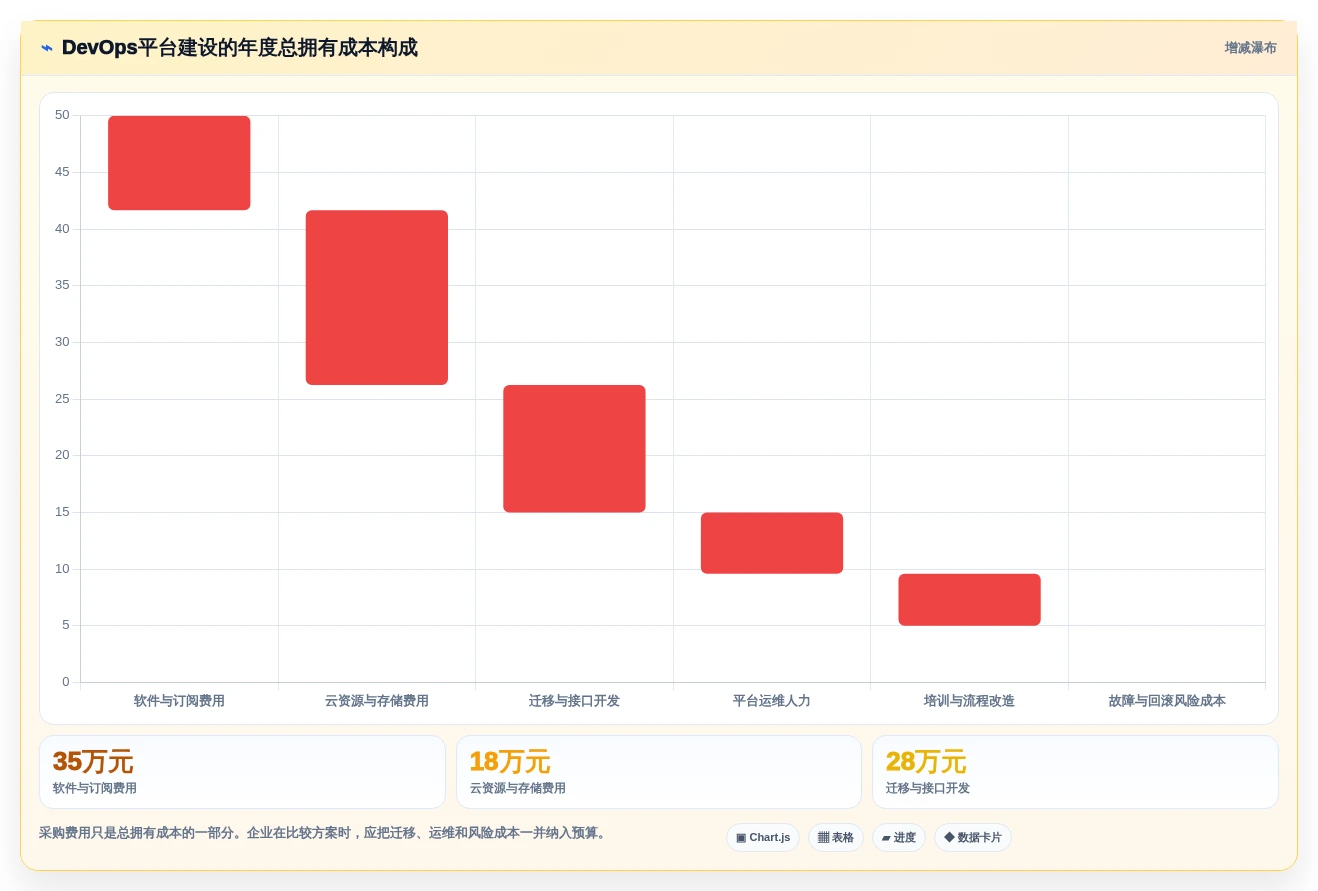Click the 培训与流程改造 waterfall bar
The width and height of the screenshot is (1318, 891).
[969, 600]
